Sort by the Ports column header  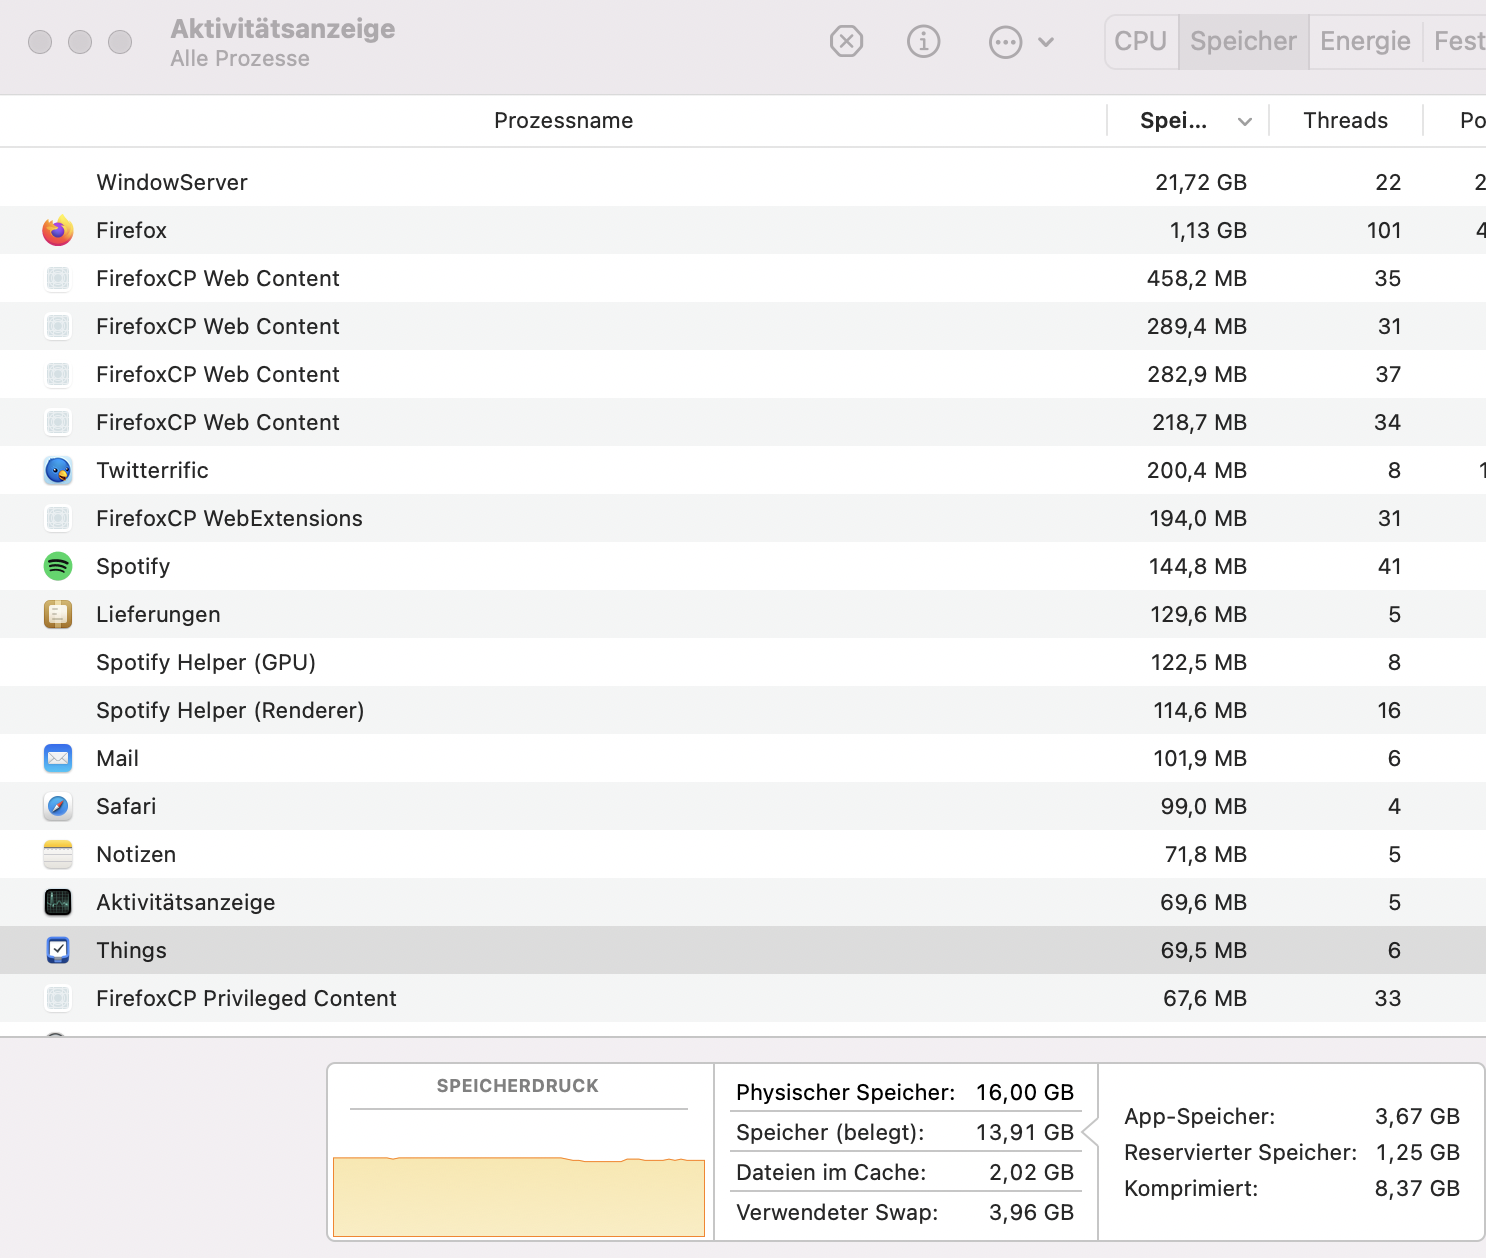[1472, 120]
